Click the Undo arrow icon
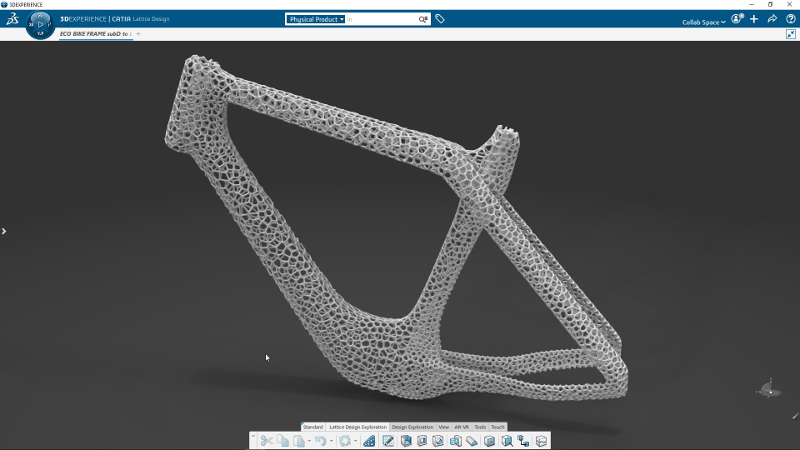 pyautogui.click(x=318, y=440)
